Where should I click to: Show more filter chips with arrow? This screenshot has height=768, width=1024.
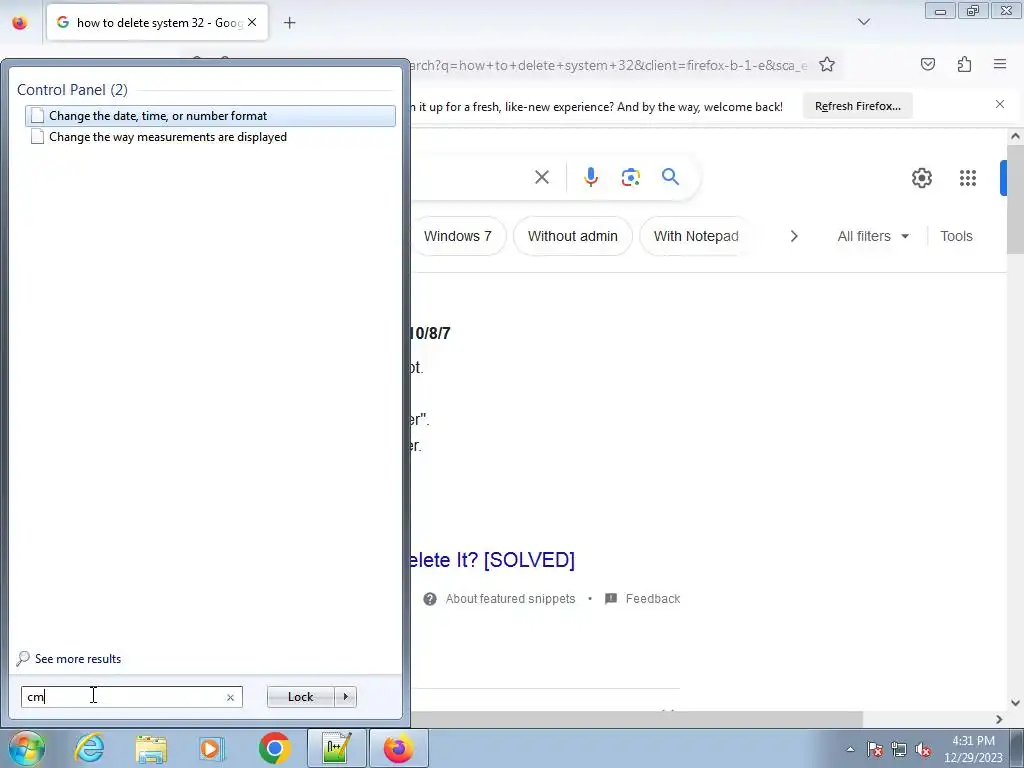point(794,236)
